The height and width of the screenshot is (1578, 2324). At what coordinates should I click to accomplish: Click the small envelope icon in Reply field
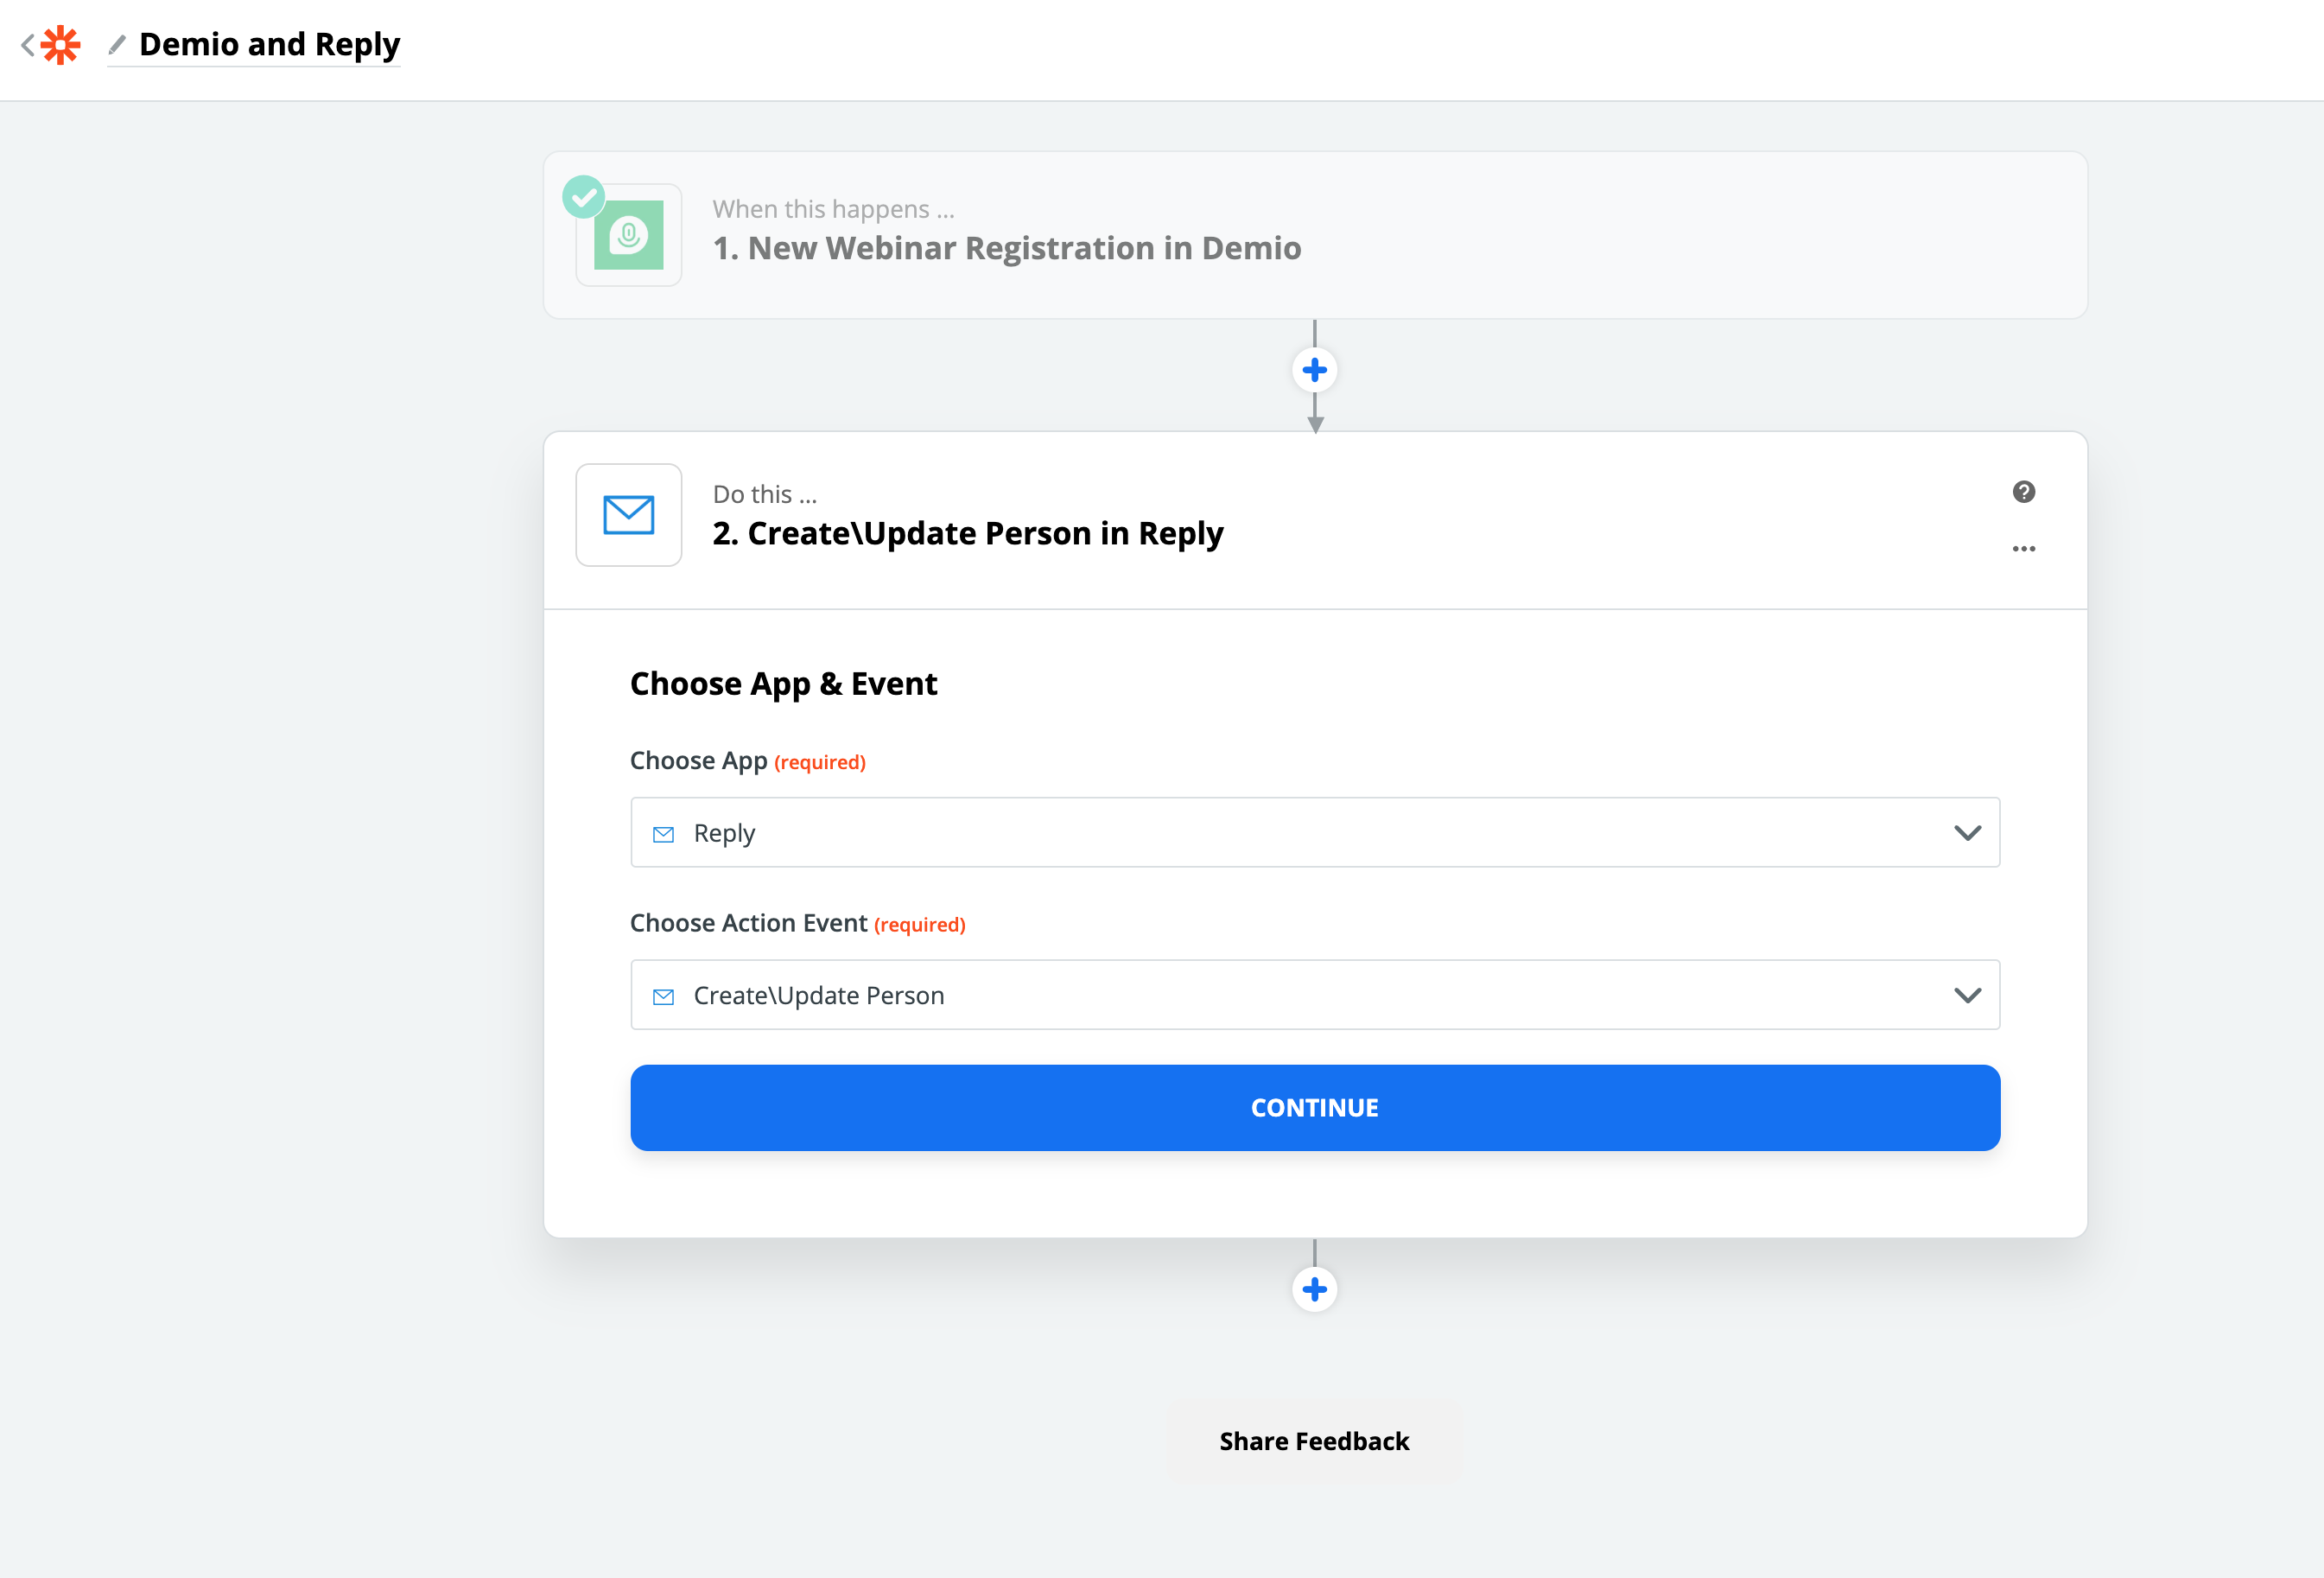point(663,834)
